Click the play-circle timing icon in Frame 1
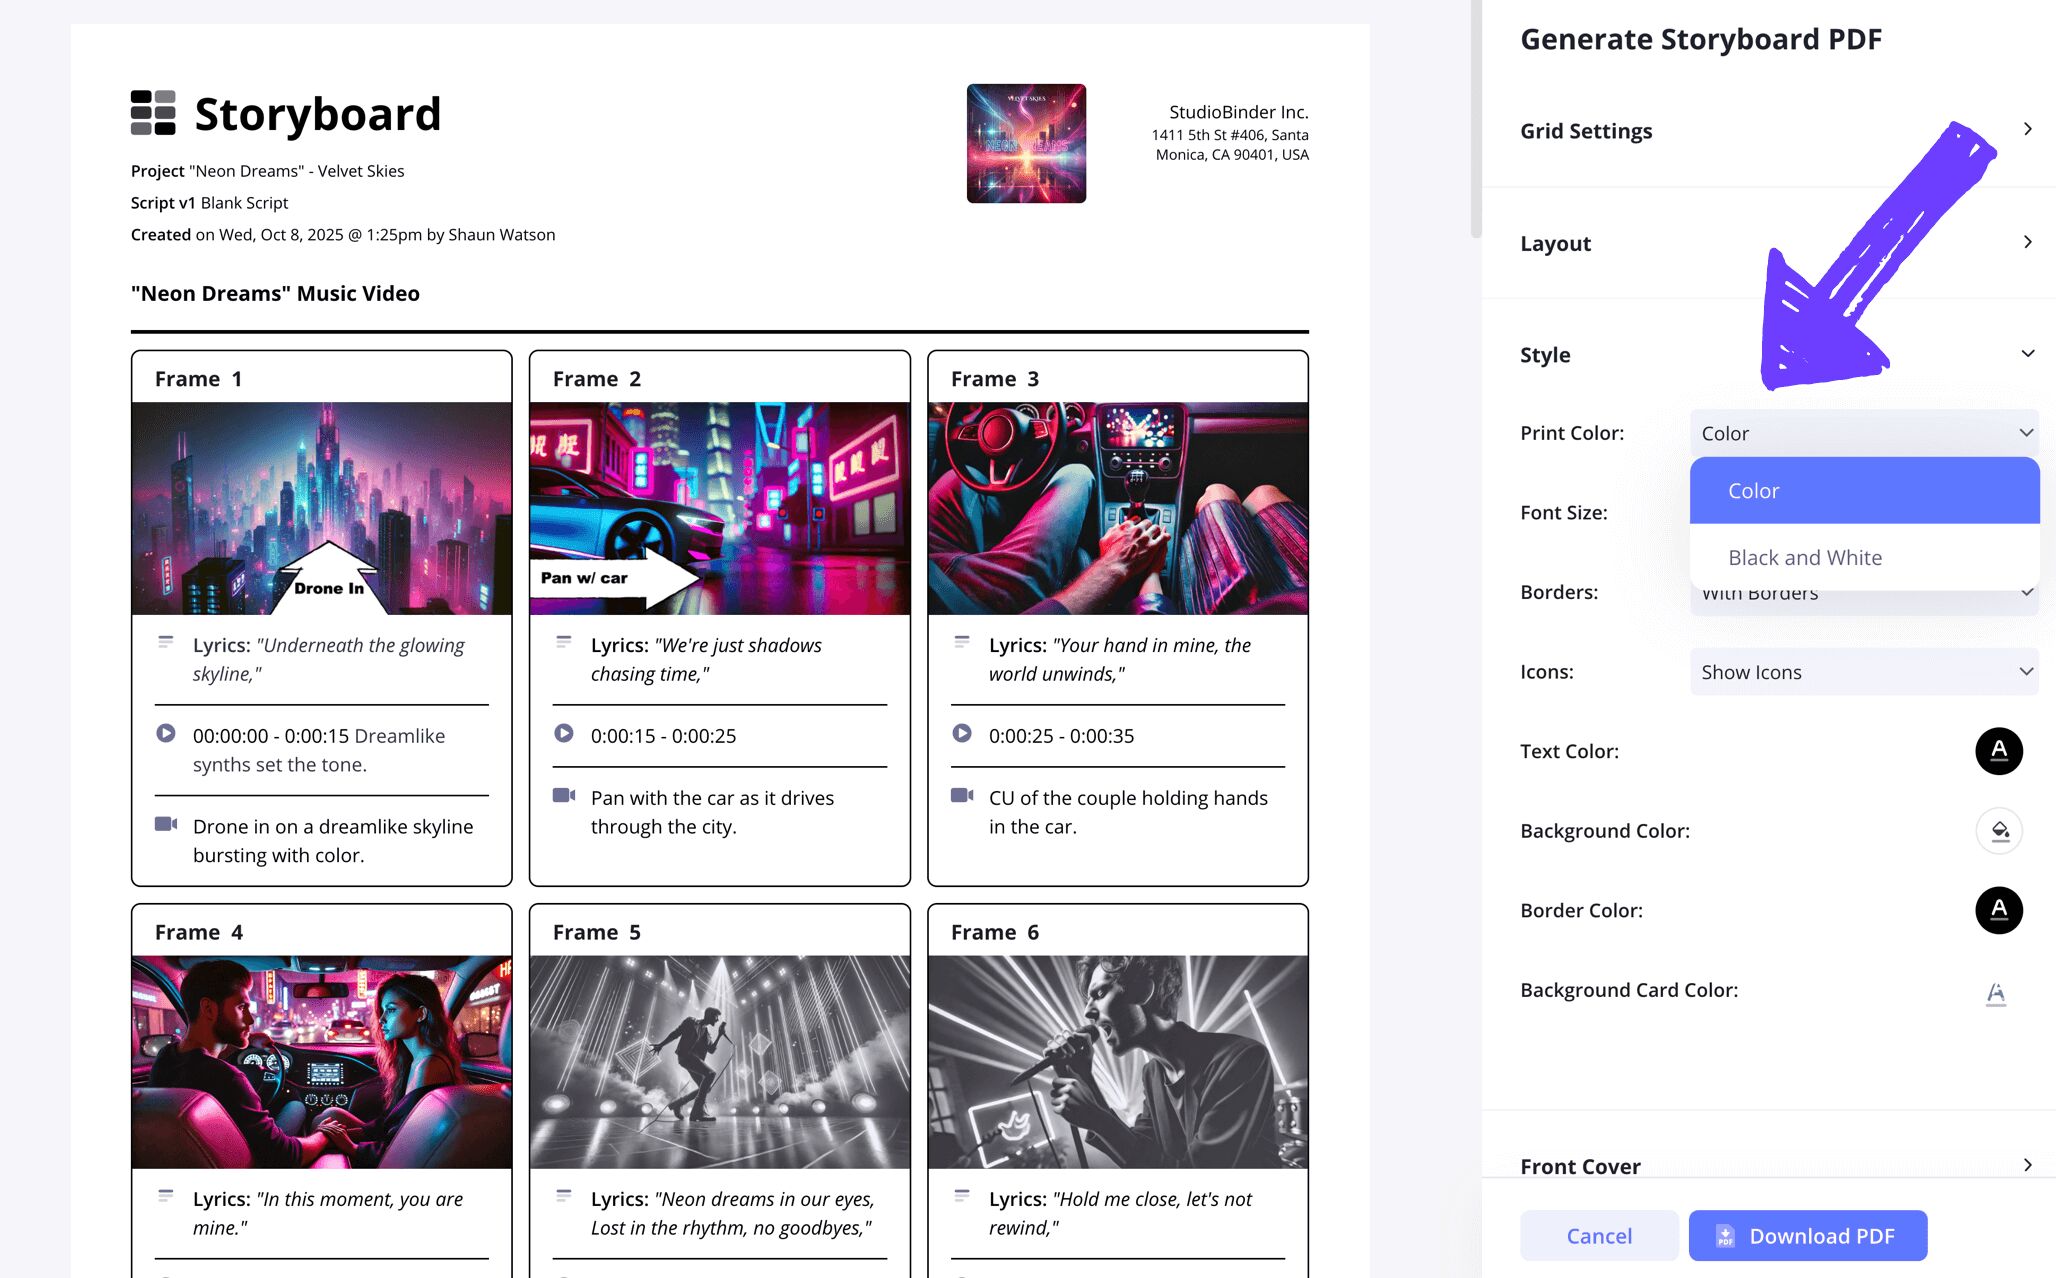The width and height of the screenshot is (2056, 1278). click(x=166, y=733)
